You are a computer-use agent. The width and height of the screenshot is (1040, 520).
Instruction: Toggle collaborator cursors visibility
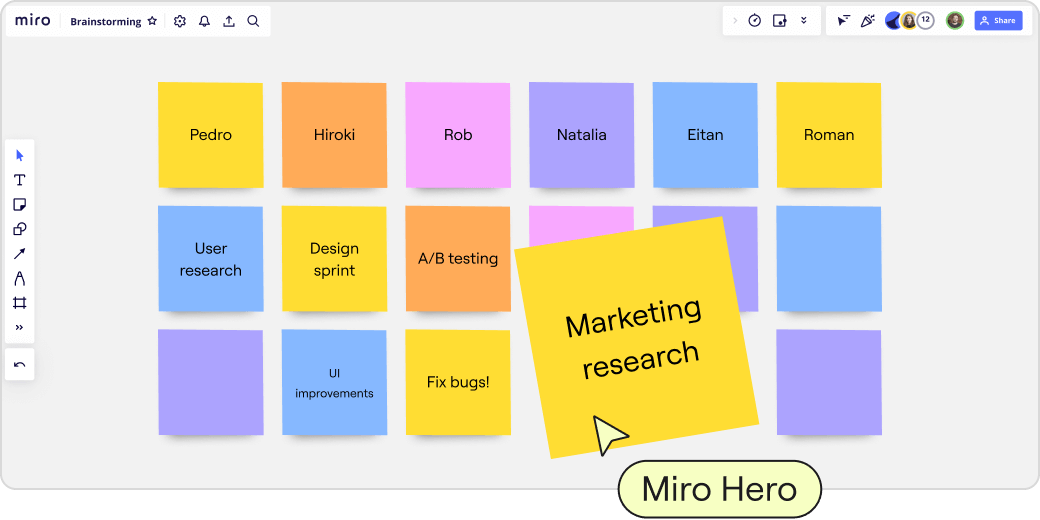pos(843,21)
